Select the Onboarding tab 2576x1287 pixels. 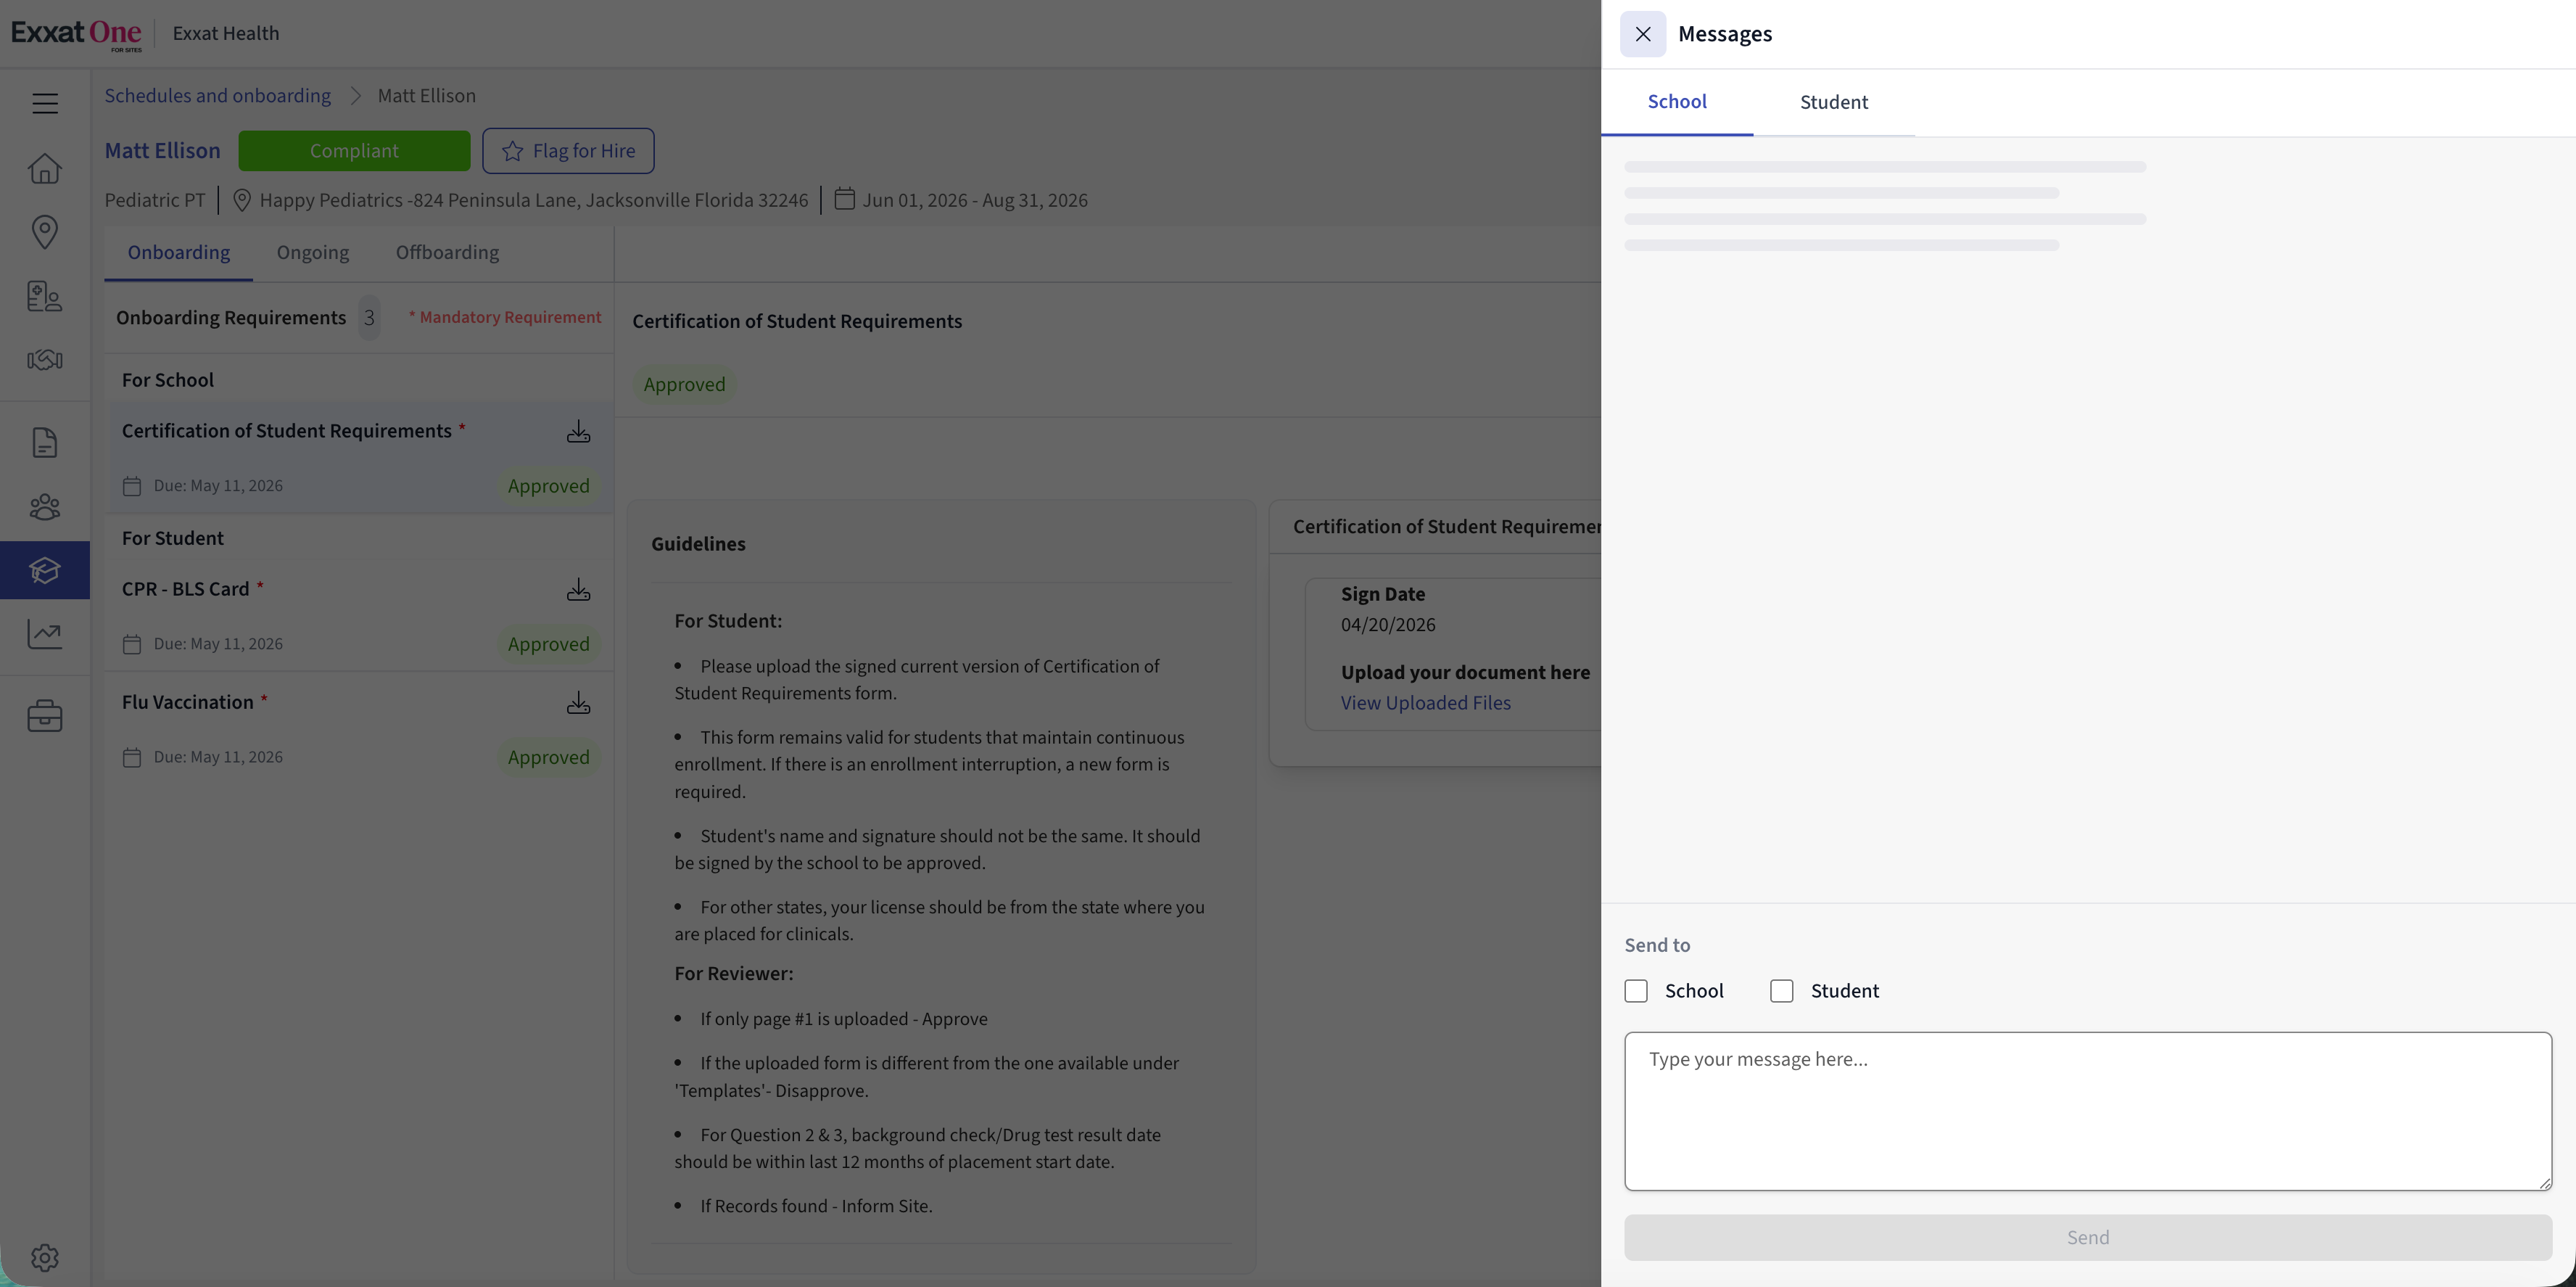(x=178, y=253)
